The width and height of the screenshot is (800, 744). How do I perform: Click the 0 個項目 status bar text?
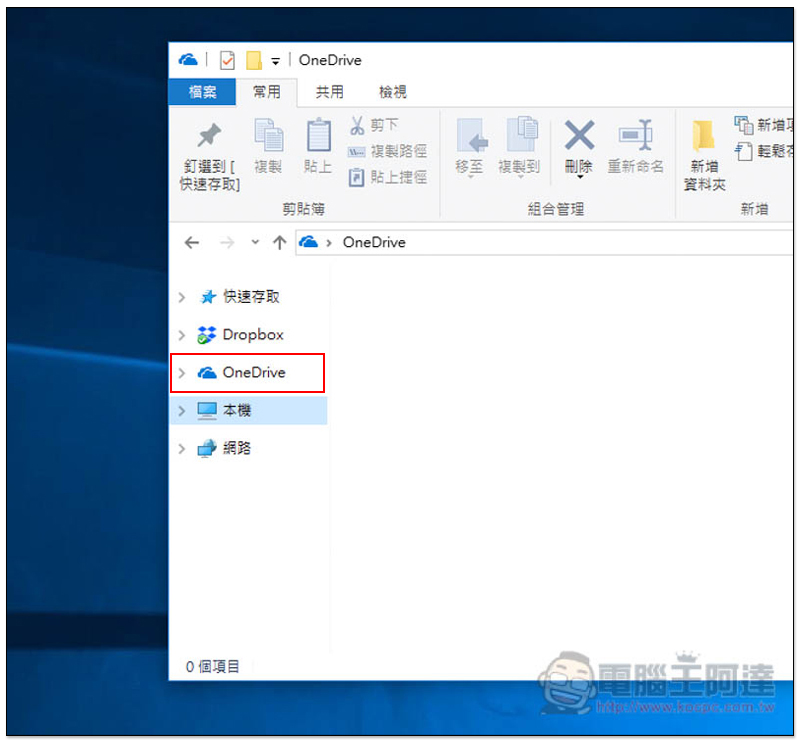tap(212, 666)
